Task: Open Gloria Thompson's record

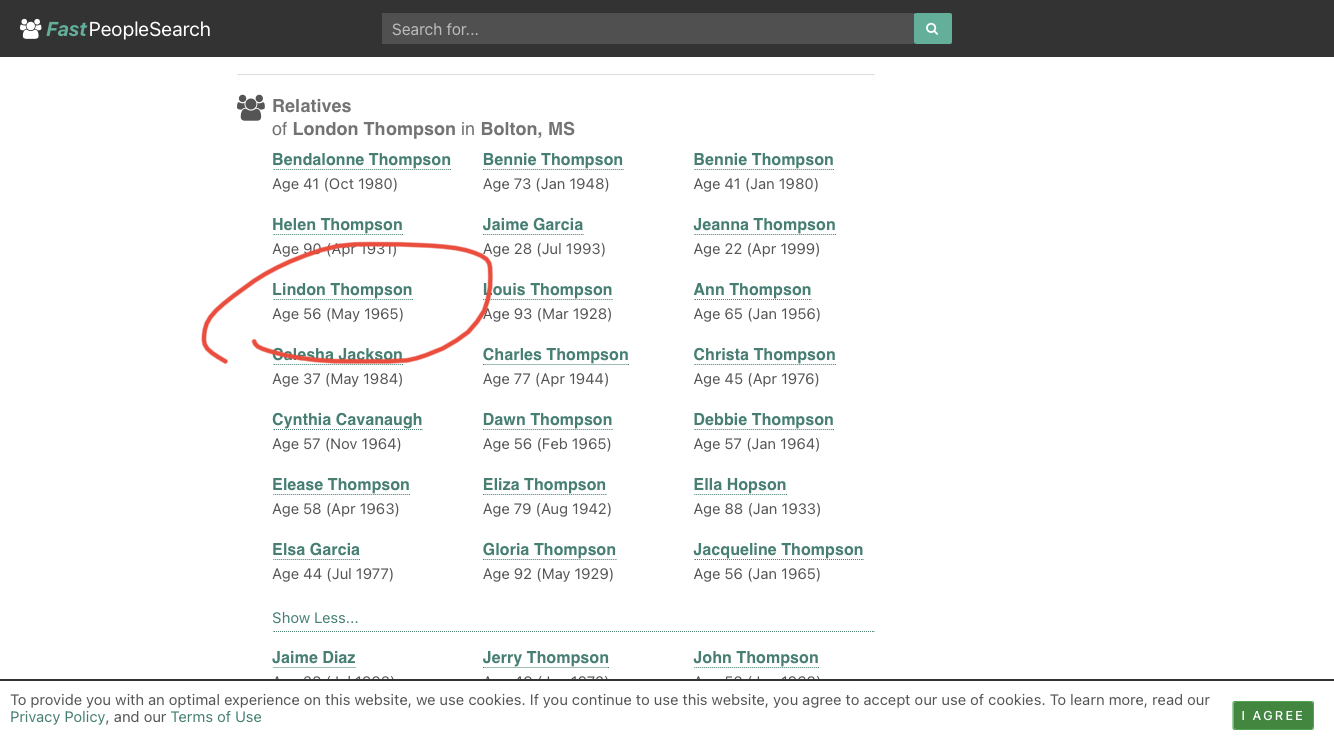Action: [550, 550]
